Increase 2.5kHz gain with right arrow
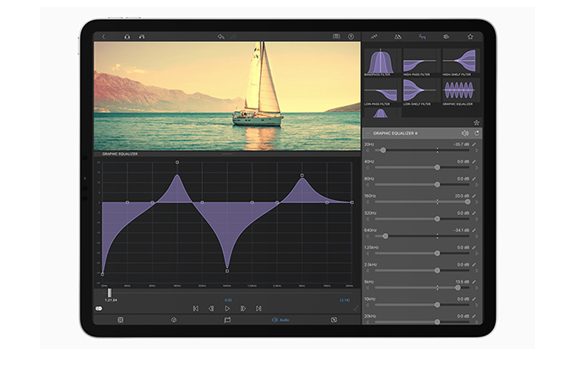Screen dimensions: 580x373 [477, 270]
